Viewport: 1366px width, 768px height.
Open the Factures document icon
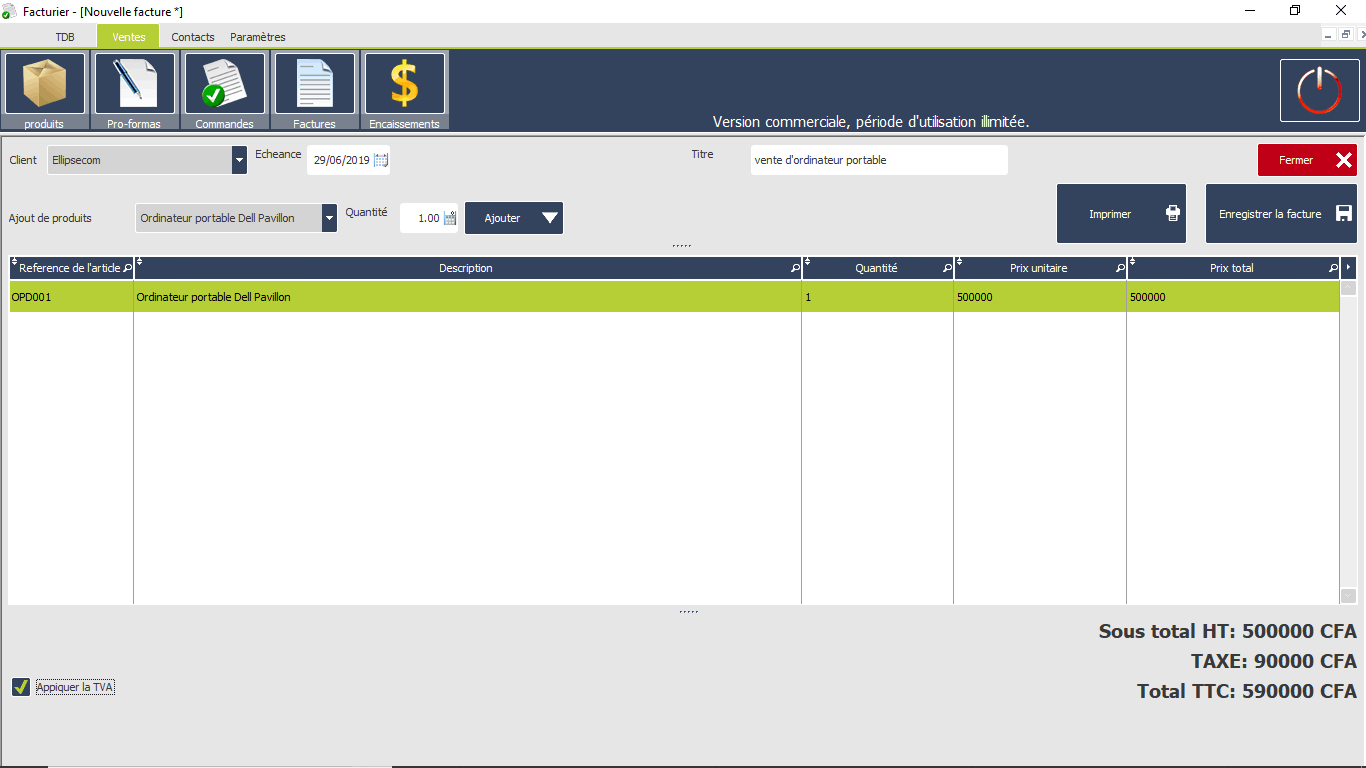point(314,84)
